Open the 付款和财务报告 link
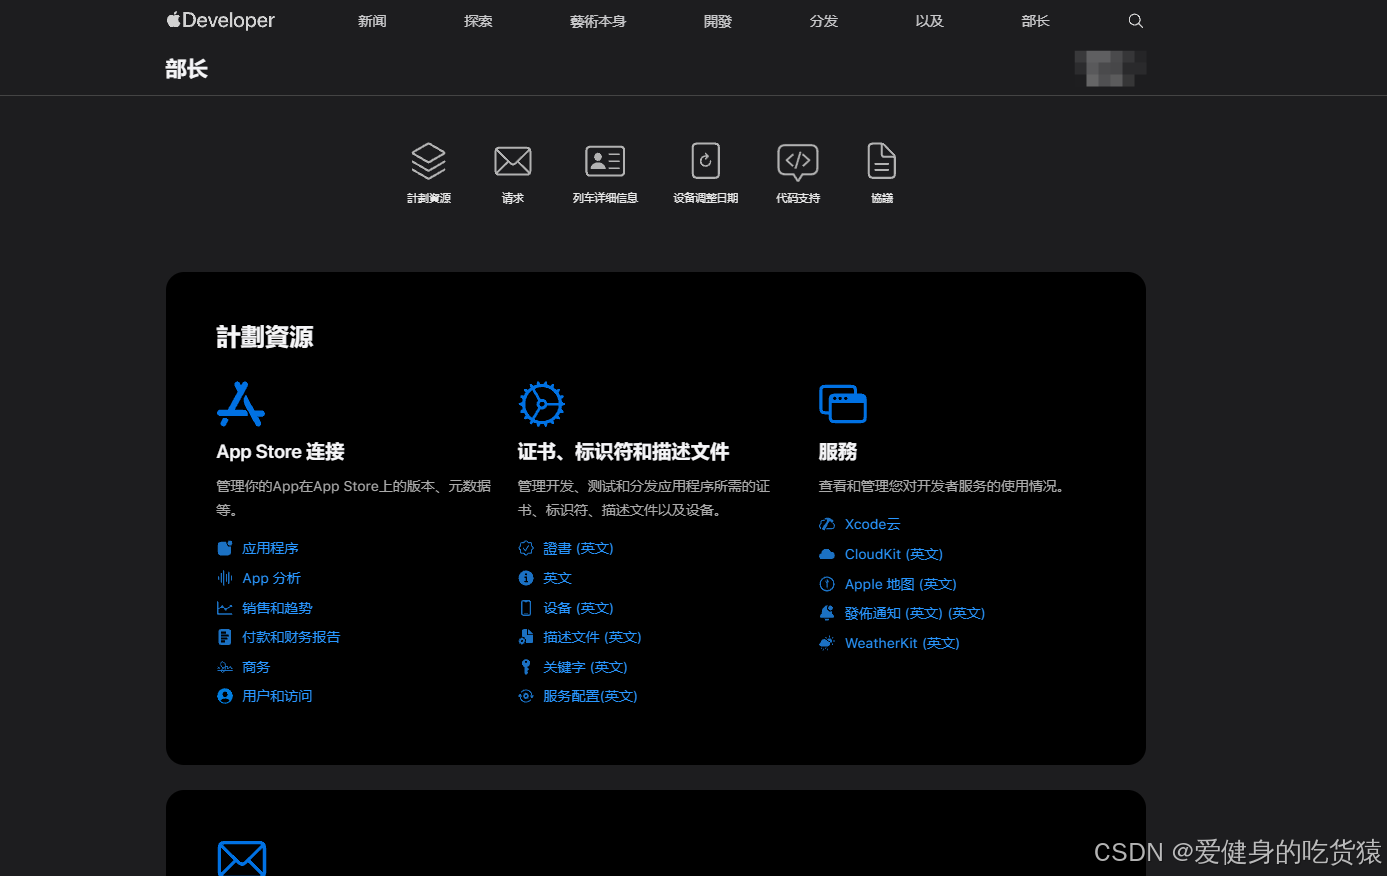Screen dimensions: 1387x876 291,637
